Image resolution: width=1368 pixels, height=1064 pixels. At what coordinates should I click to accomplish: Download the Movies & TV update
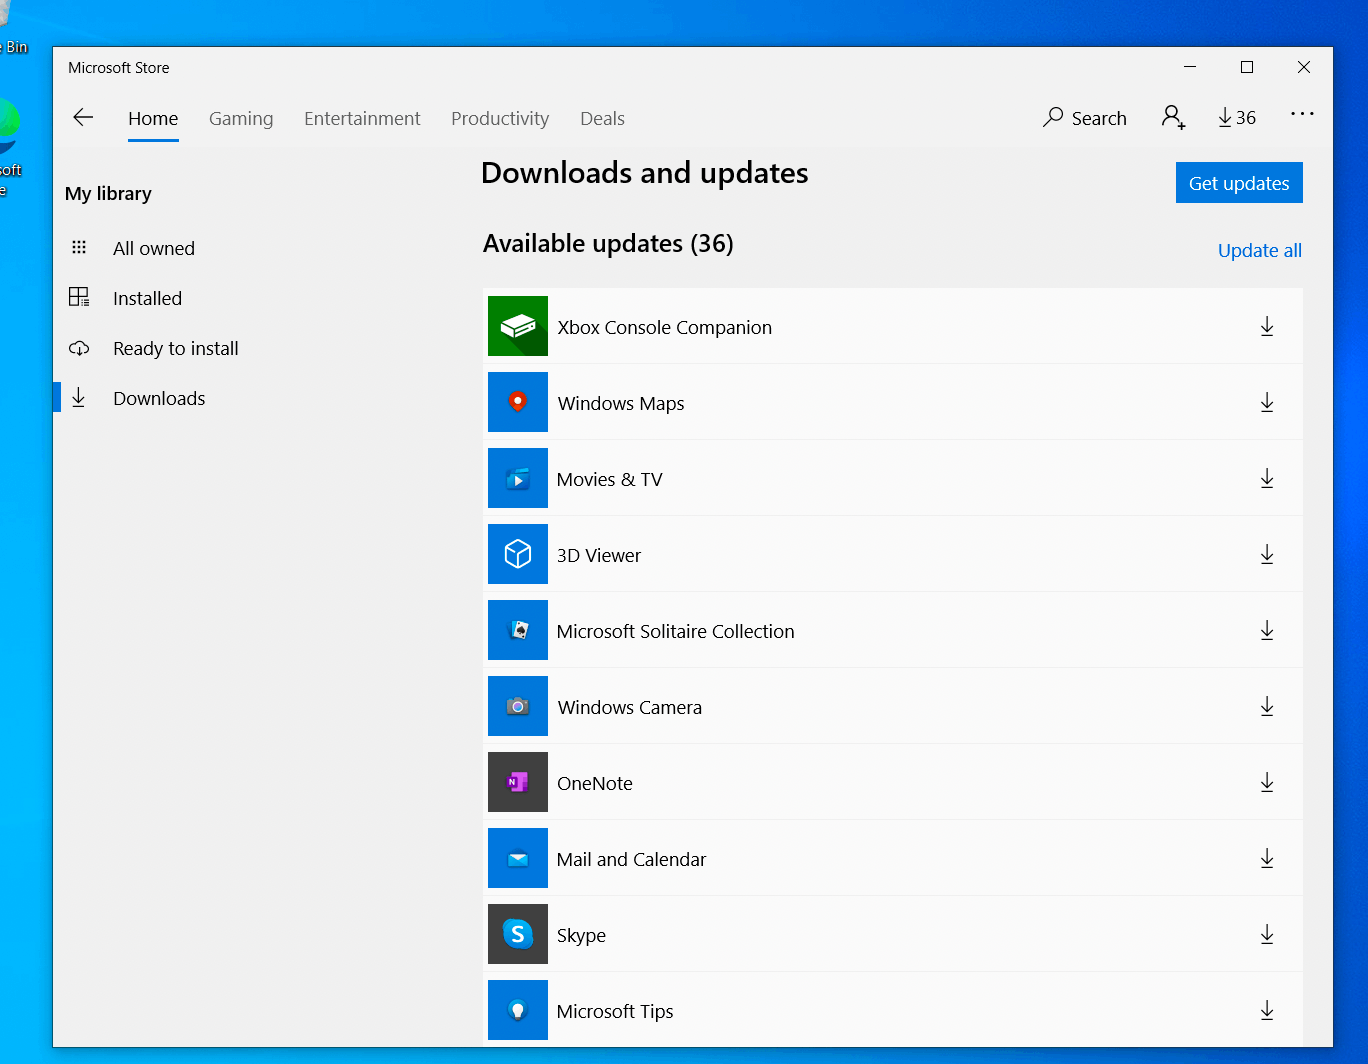[x=1267, y=479]
